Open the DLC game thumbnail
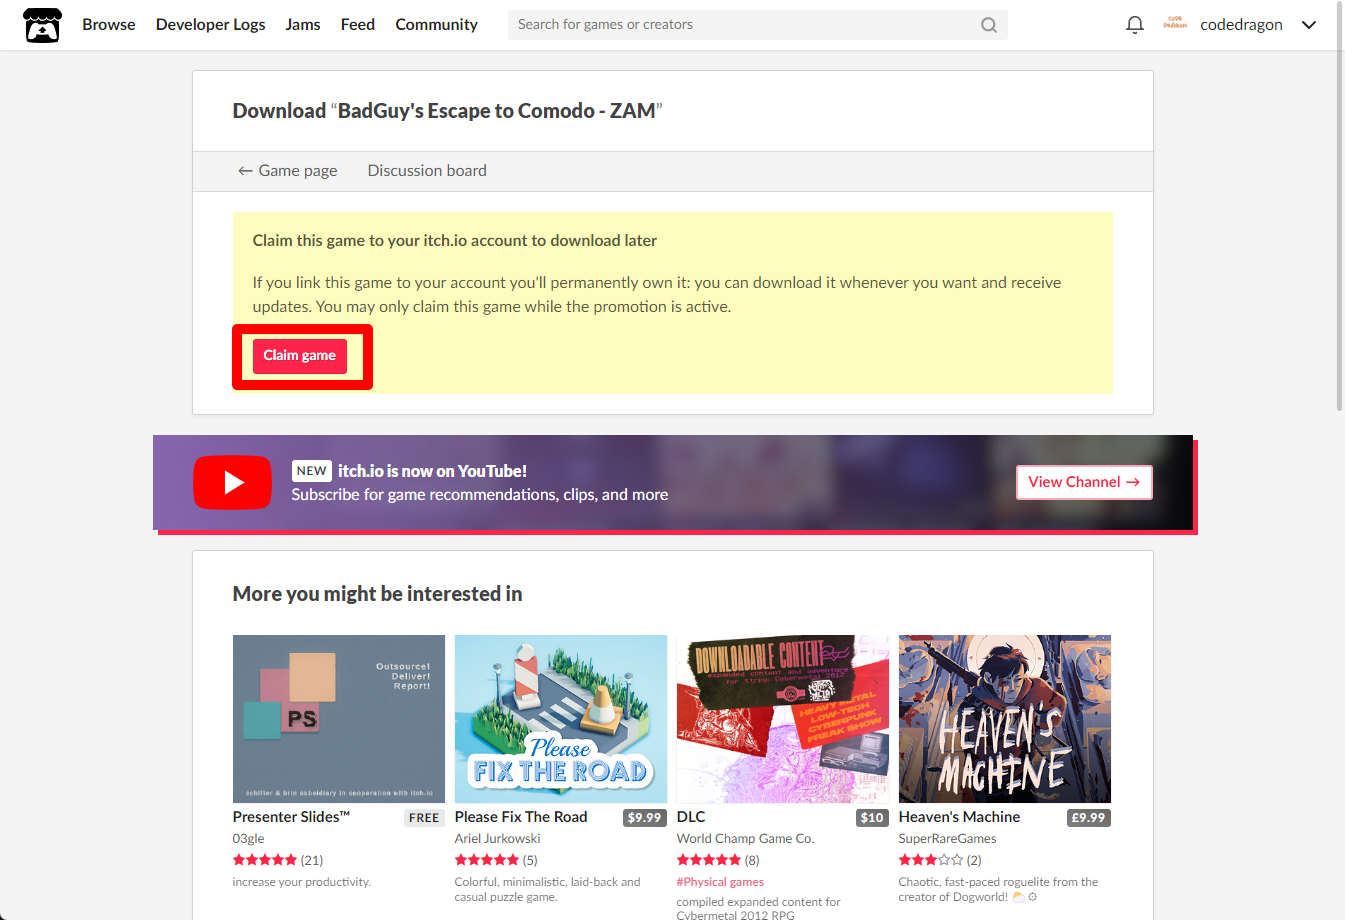The width and height of the screenshot is (1345, 920). [783, 719]
